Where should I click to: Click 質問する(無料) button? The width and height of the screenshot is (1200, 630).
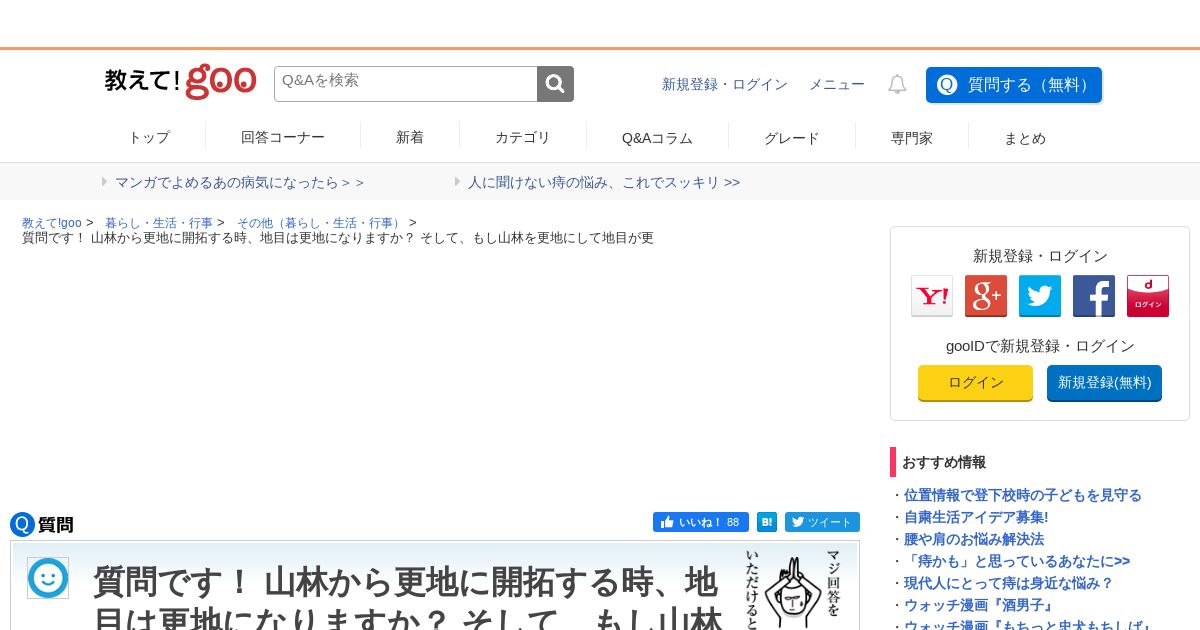[x=1014, y=85]
